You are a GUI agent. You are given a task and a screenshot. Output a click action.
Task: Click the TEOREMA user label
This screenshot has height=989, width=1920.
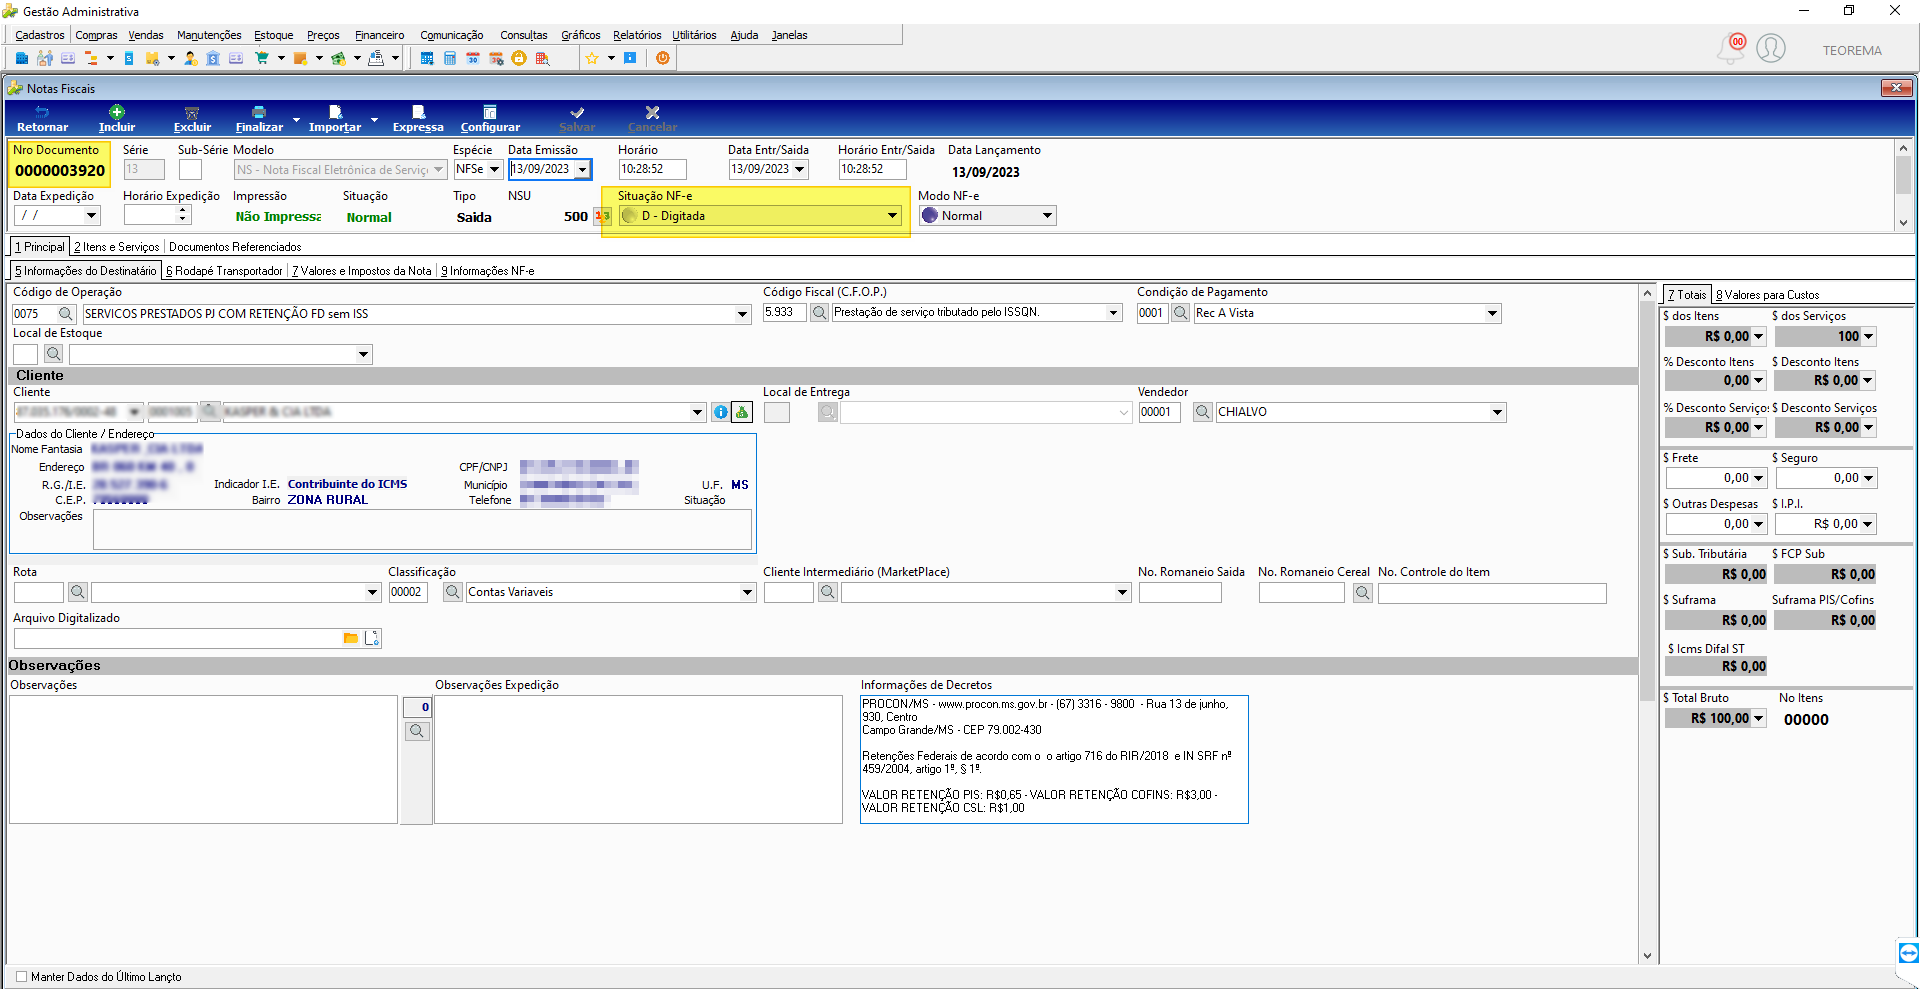pos(1852,51)
